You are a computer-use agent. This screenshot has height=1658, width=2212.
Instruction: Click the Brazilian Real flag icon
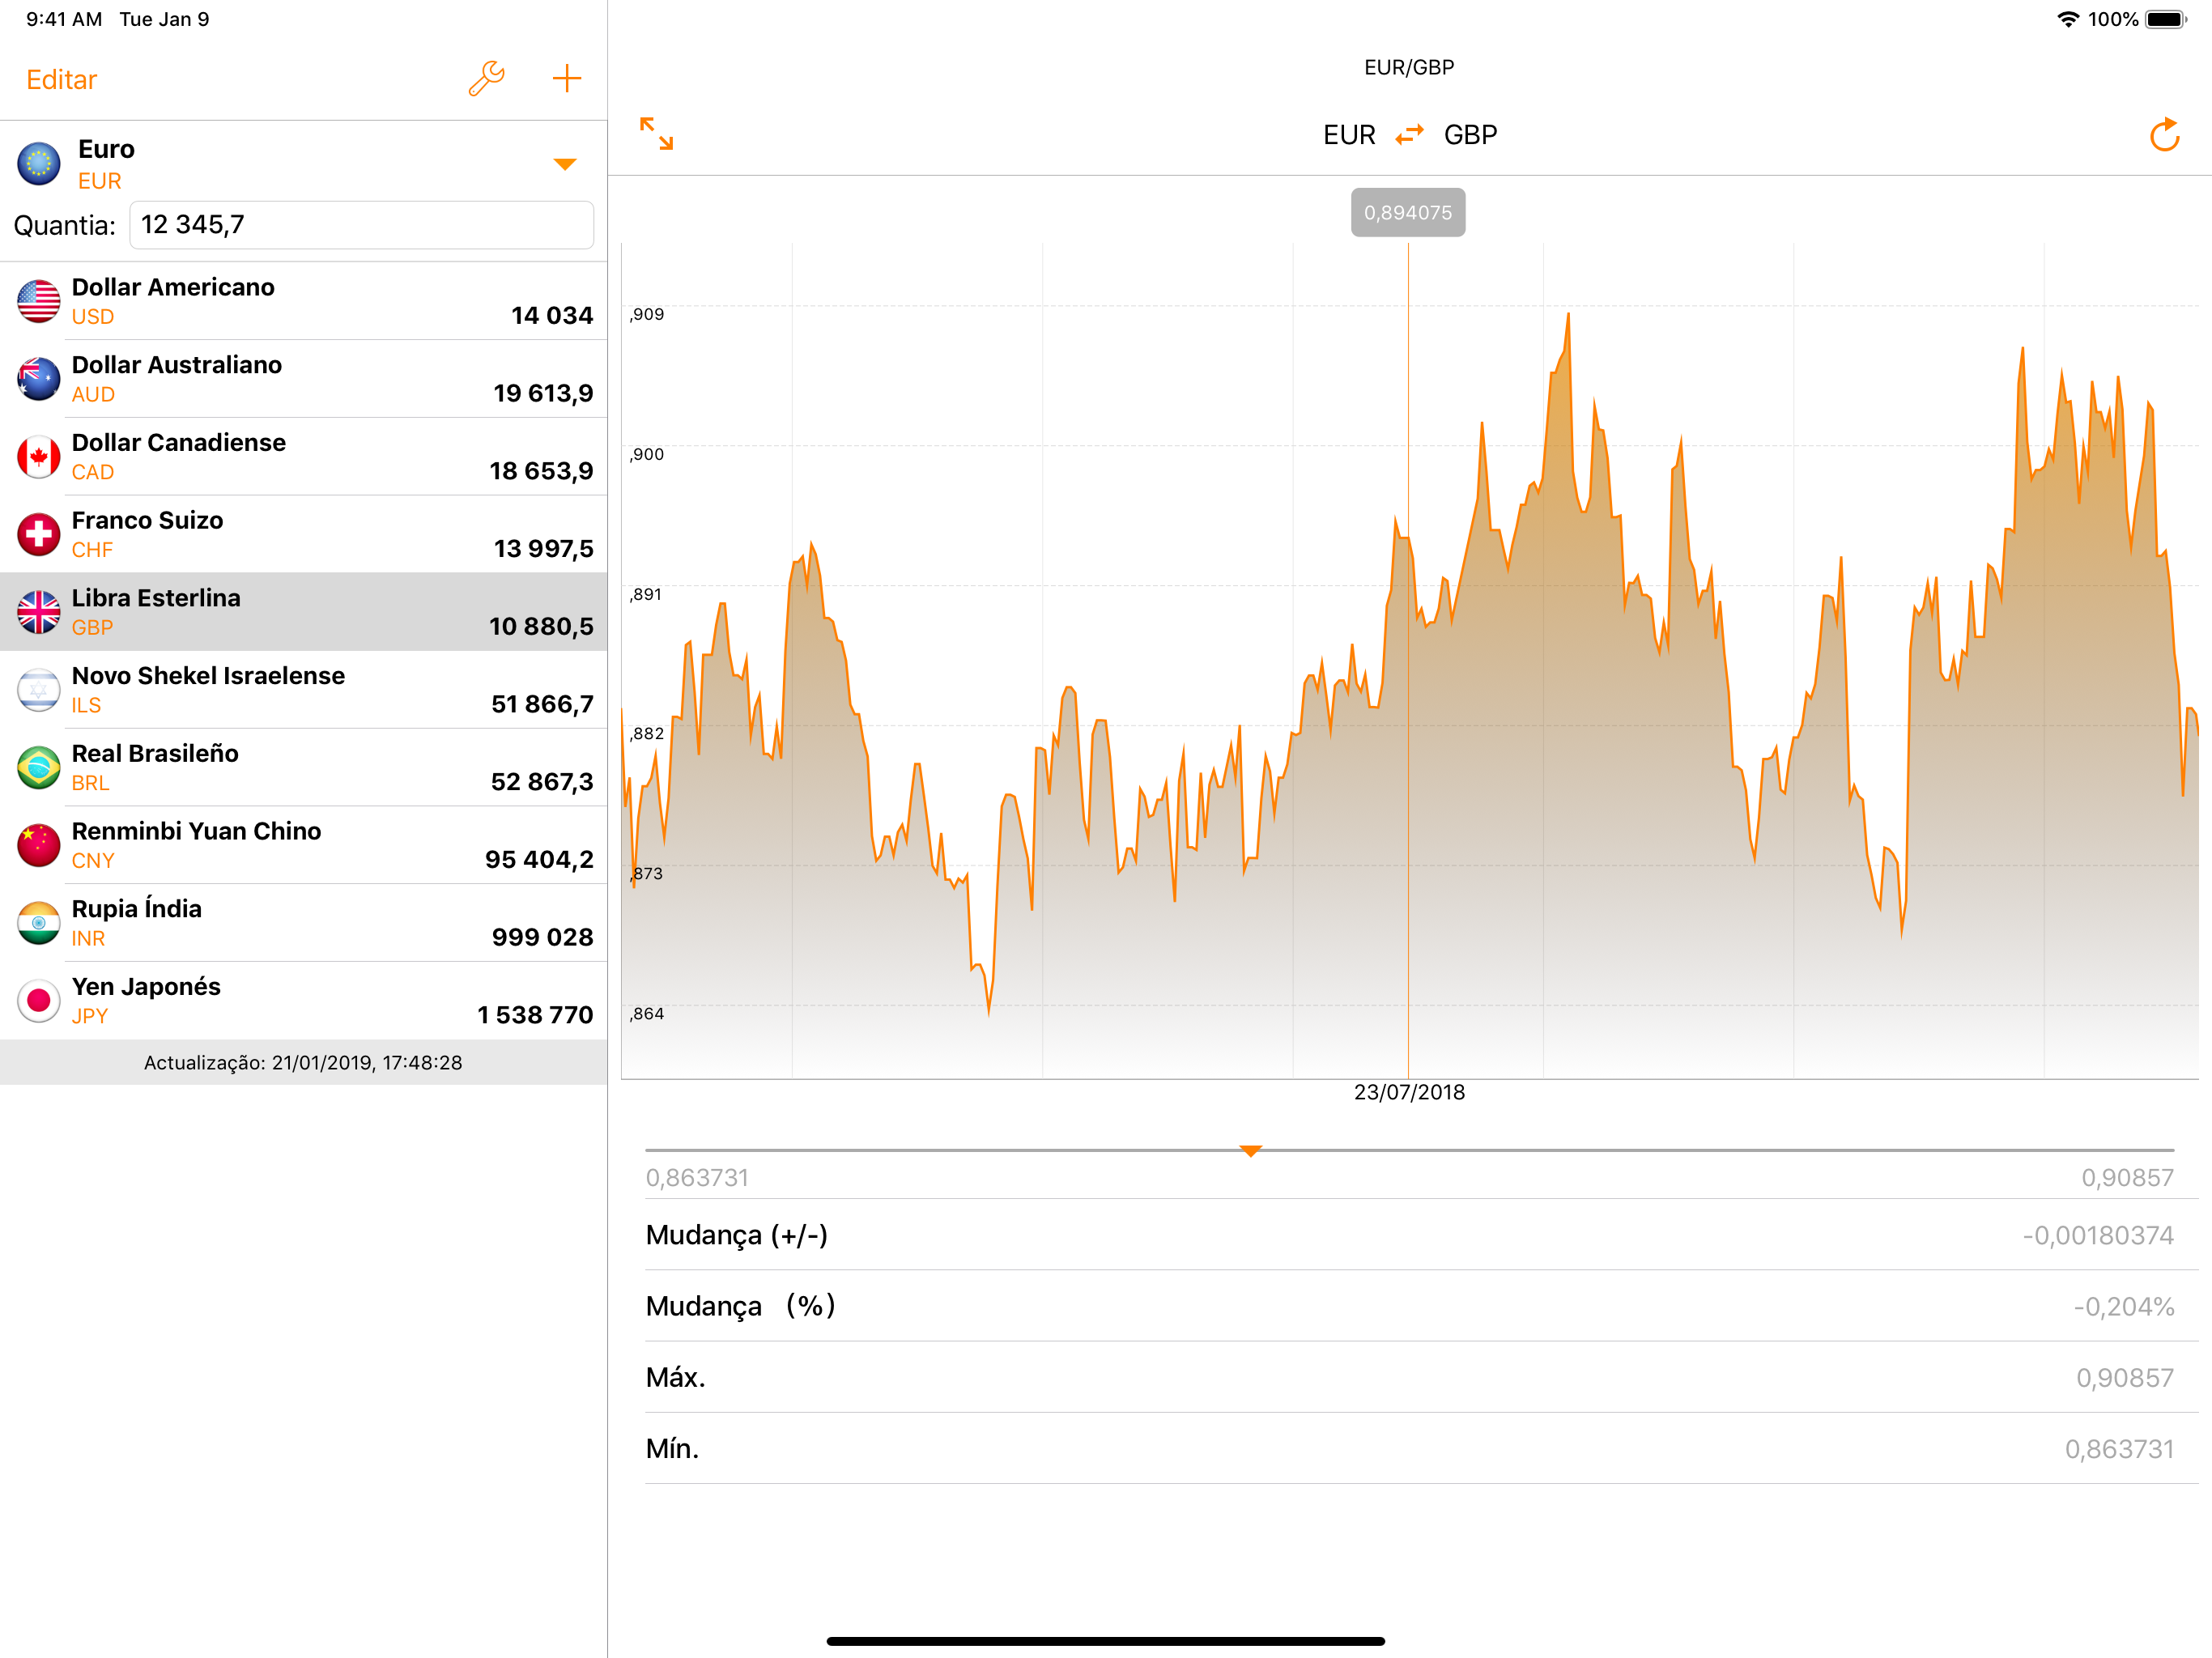pos(39,767)
